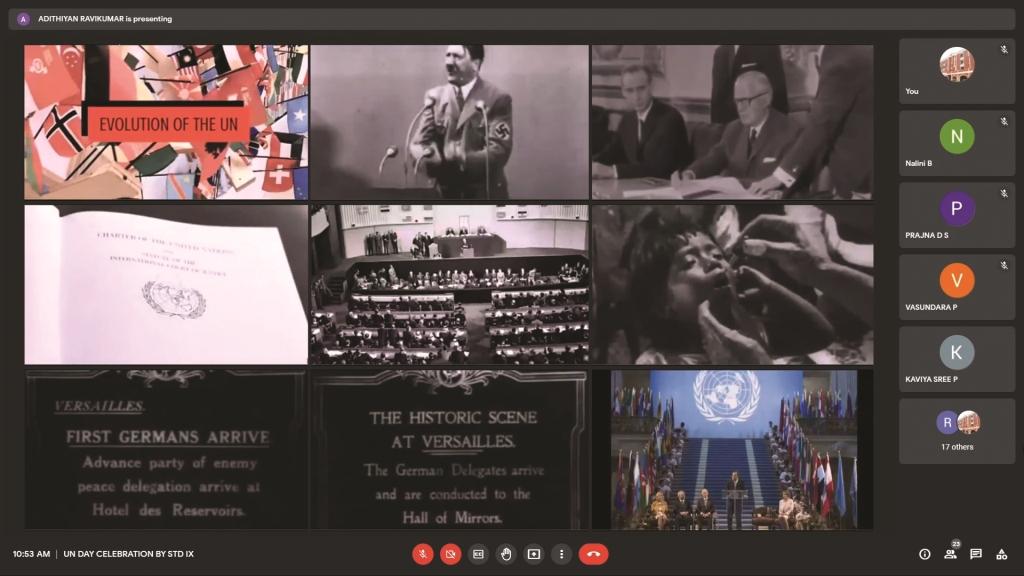This screenshot has height=576, width=1024.
Task: Click the Evolution of the UN slide image
Action: 166,122
